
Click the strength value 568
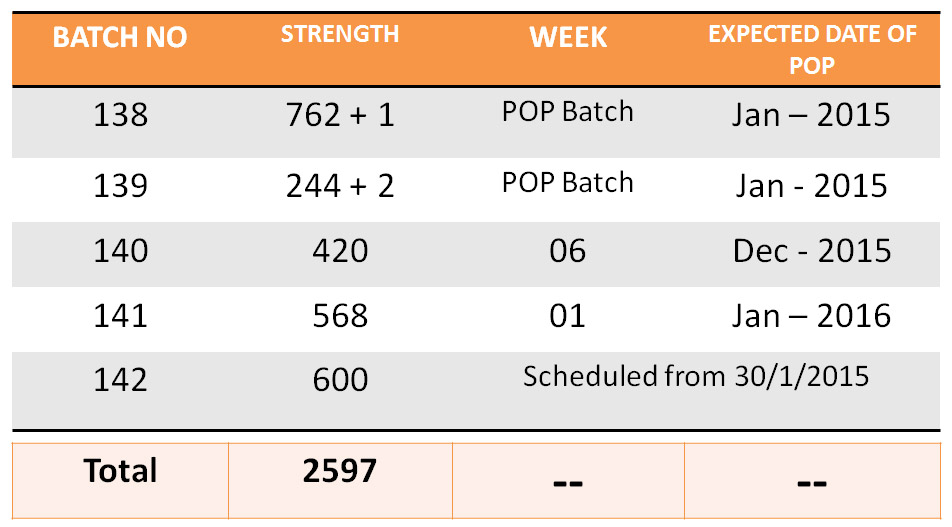(340, 316)
